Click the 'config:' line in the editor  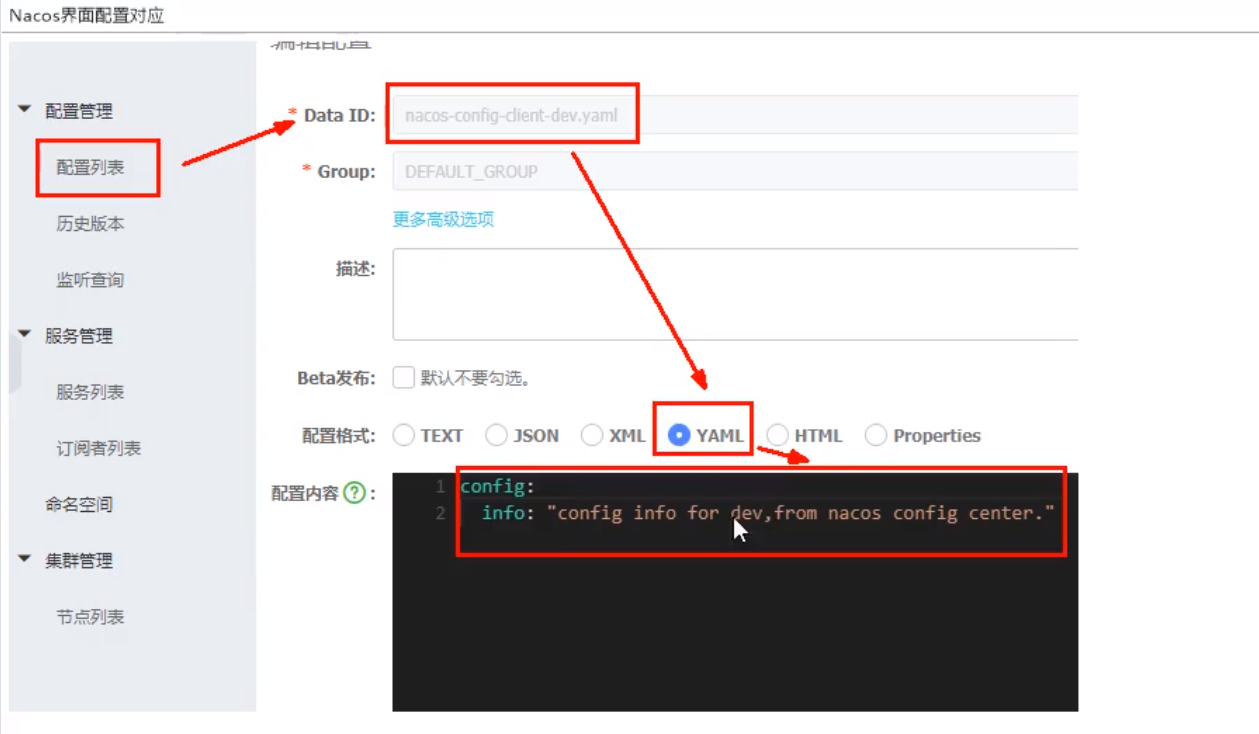498,487
